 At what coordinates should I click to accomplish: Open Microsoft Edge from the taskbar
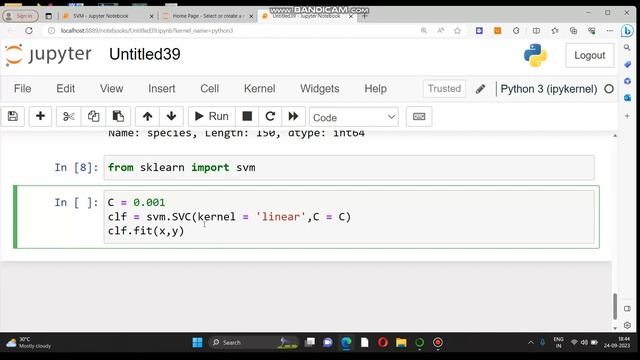coord(346,342)
